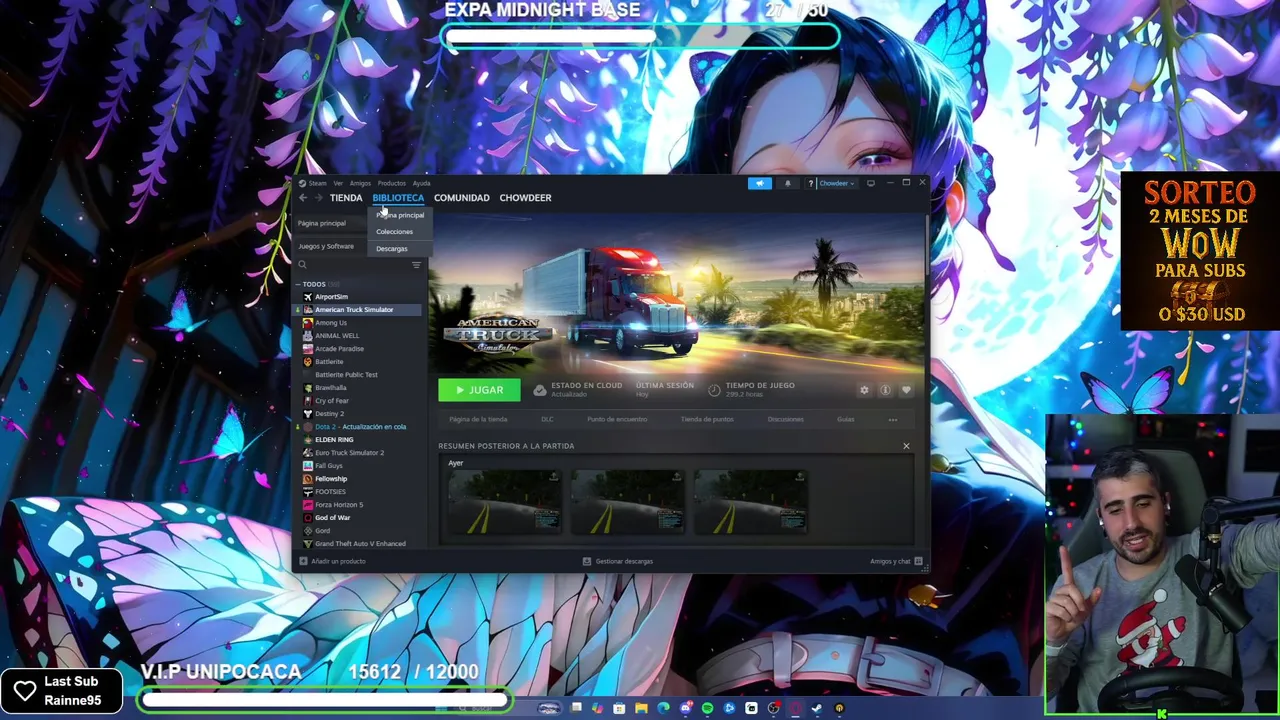1280x720 pixels.
Task: Click the Steam back arrow
Action: pyautogui.click(x=303, y=198)
